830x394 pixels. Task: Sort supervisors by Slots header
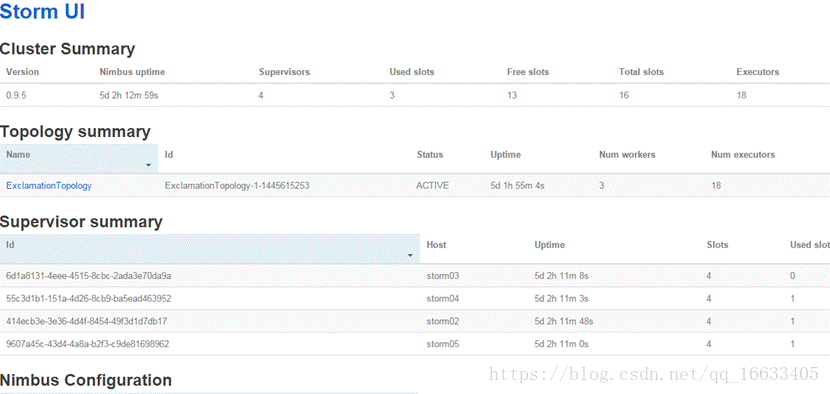[x=717, y=245]
